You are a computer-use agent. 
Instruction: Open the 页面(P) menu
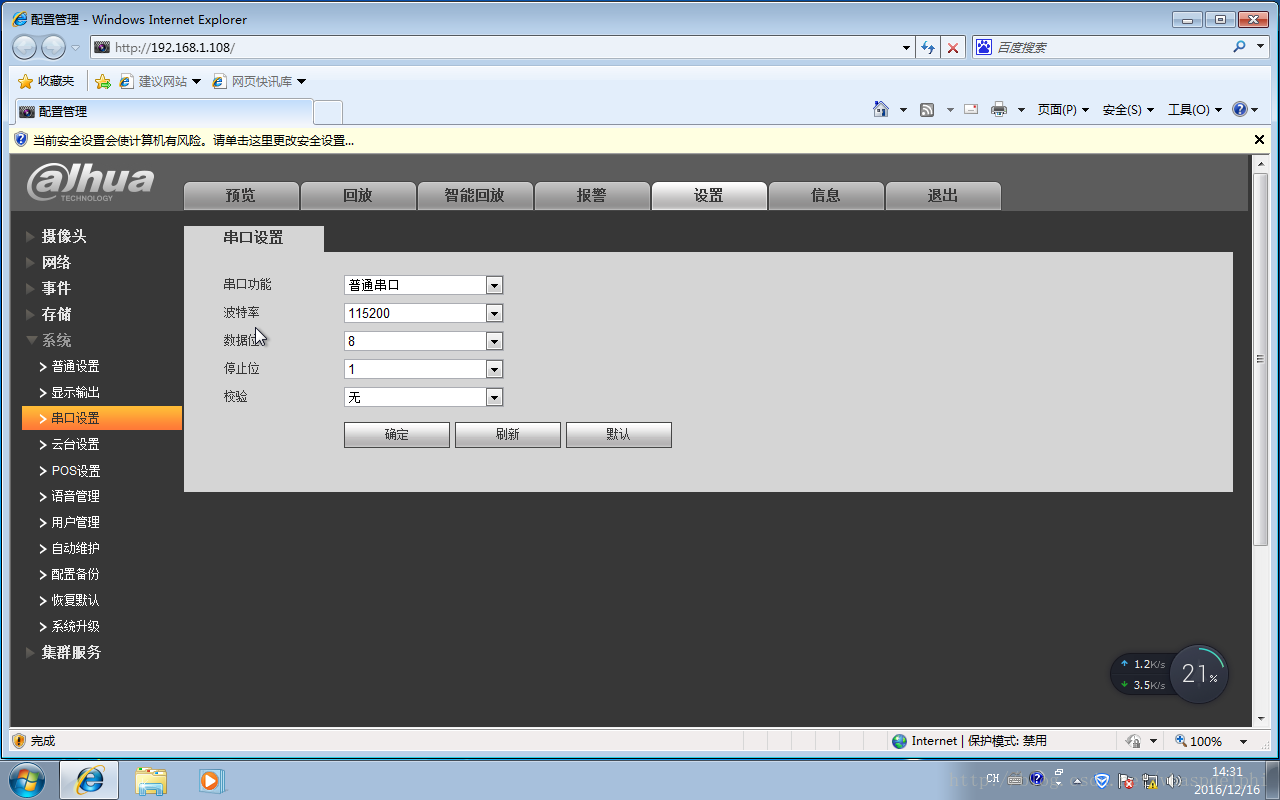[x=1063, y=110]
